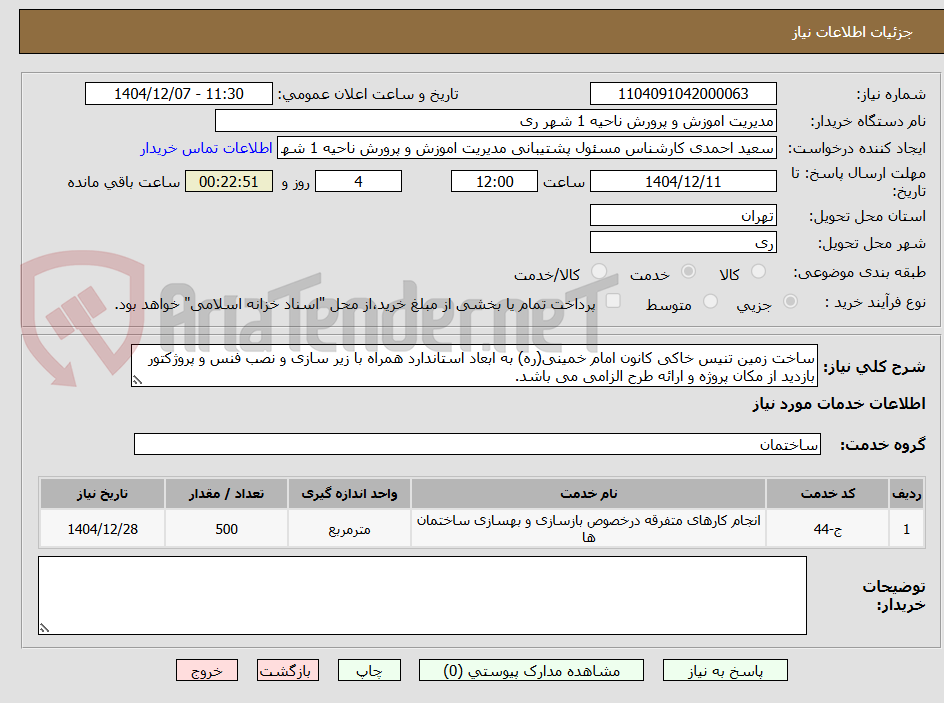Click the چاپ print button
This screenshot has height=703, width=944.
click(369, 670)
